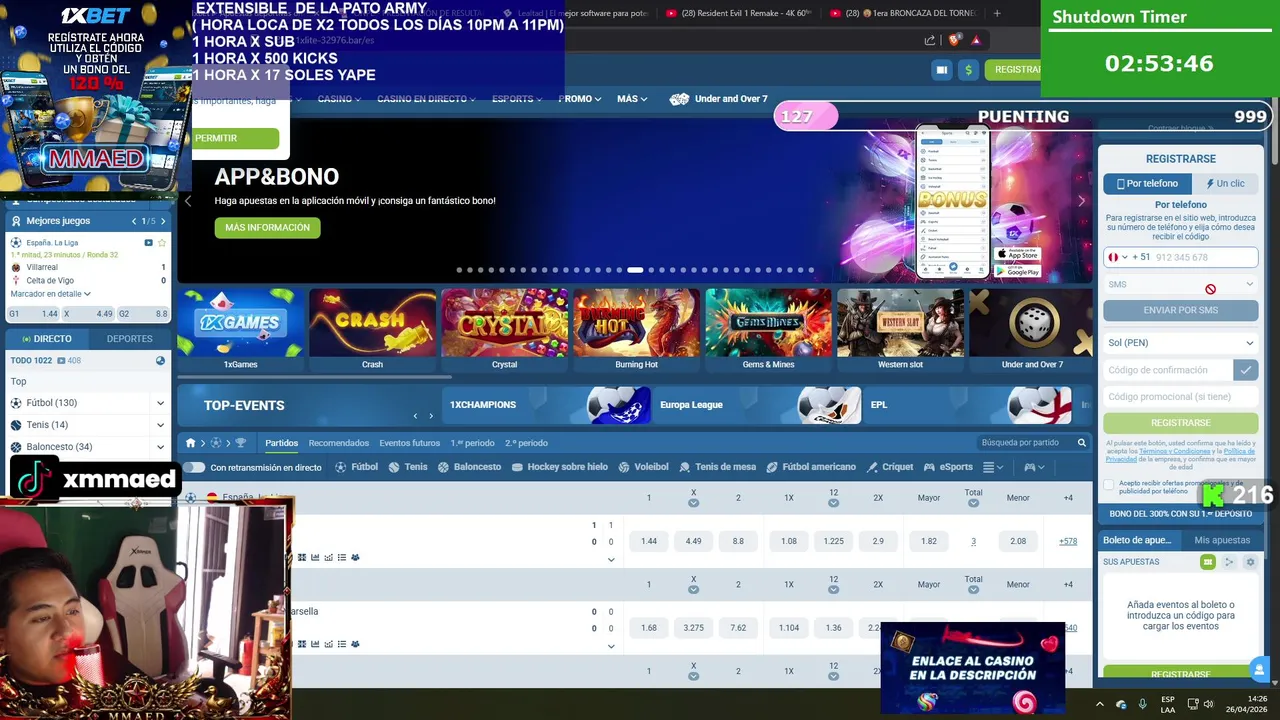Select the Eventos futuros tab
This screenshot has width=1280, height=720.
(409, 443)
